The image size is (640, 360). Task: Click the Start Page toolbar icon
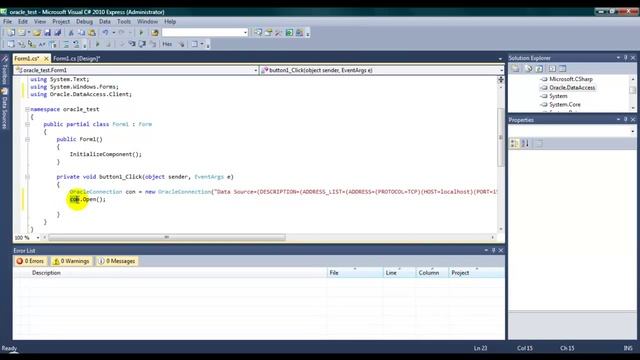click(289, 33)
